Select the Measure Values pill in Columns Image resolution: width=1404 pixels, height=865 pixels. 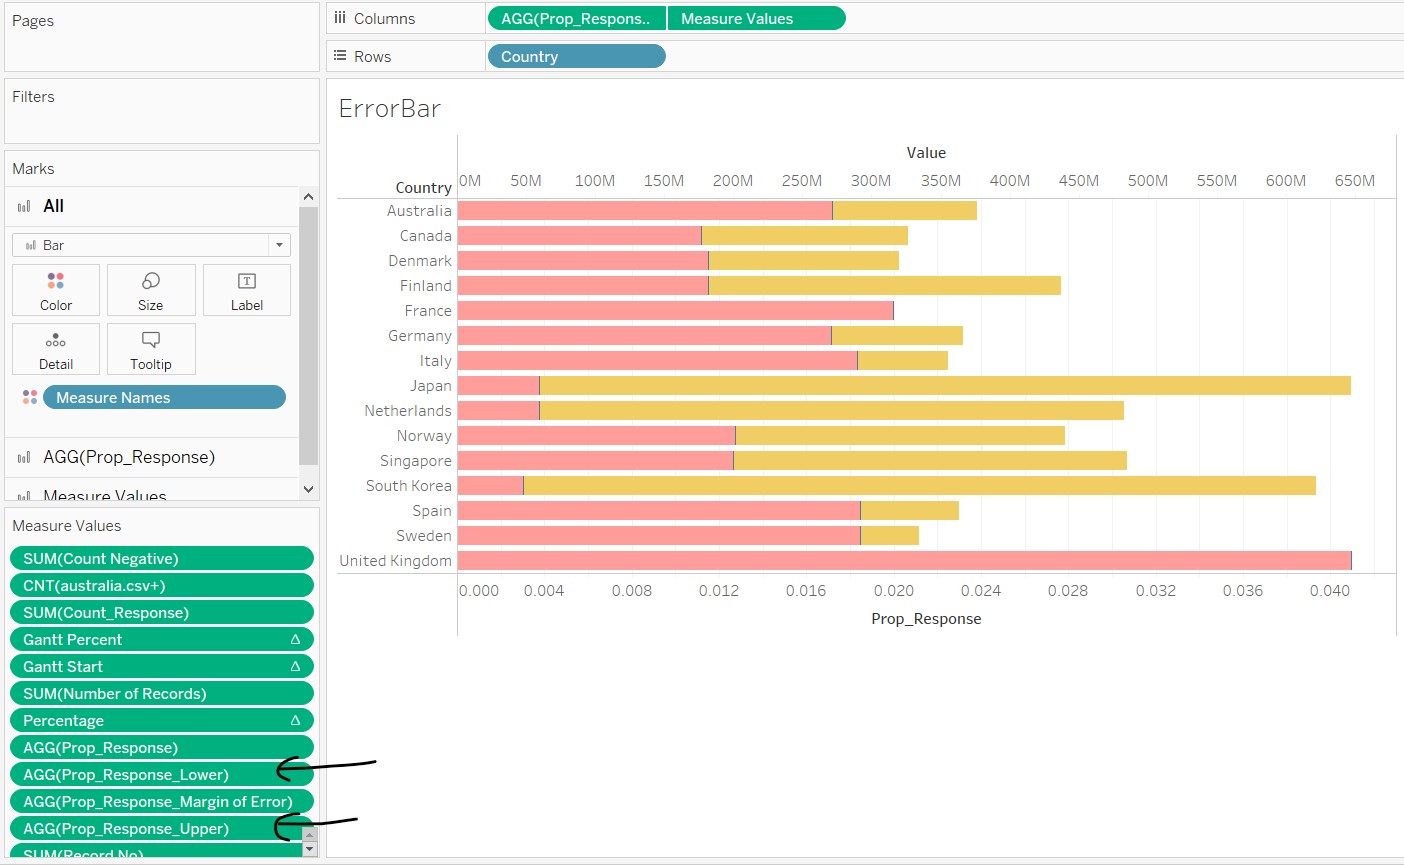756,19
